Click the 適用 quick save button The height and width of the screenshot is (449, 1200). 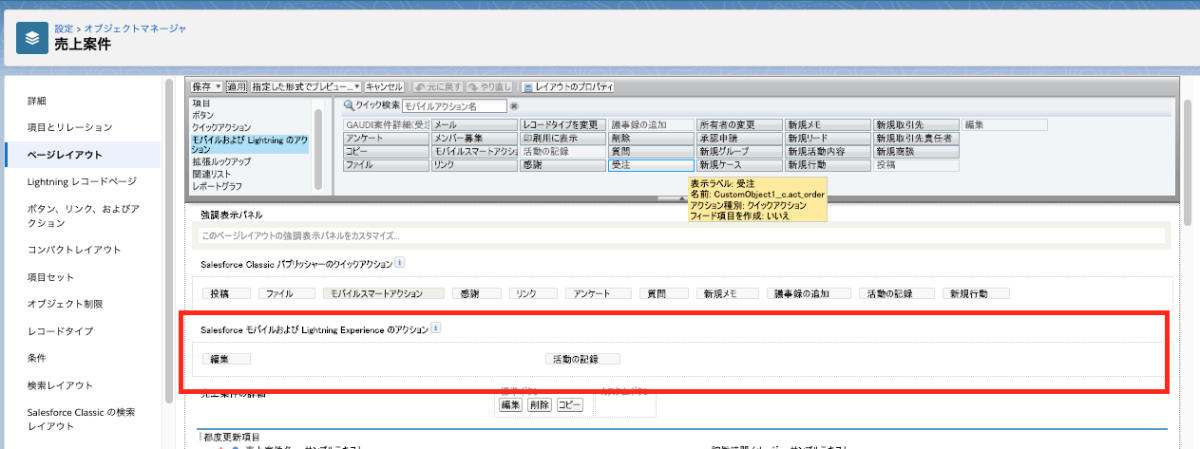[237, 87]
